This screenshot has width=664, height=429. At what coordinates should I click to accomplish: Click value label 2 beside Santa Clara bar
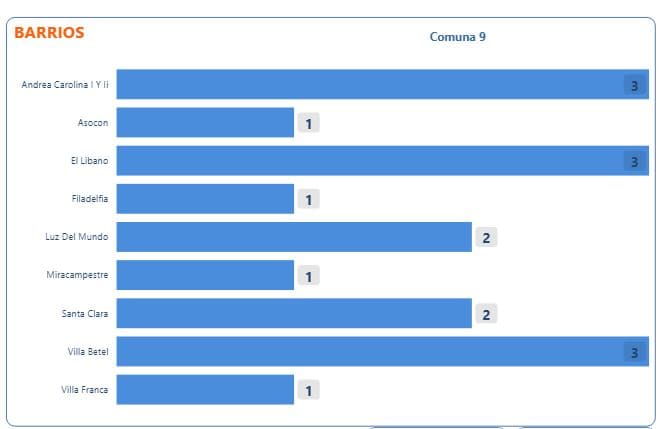tap(486, 314)
